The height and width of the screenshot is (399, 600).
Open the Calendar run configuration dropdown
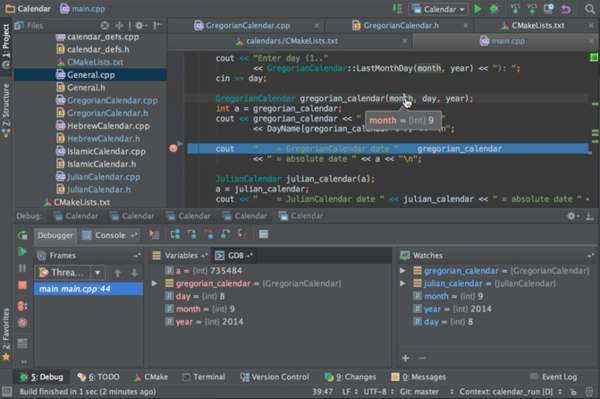[x=439, y=9]
